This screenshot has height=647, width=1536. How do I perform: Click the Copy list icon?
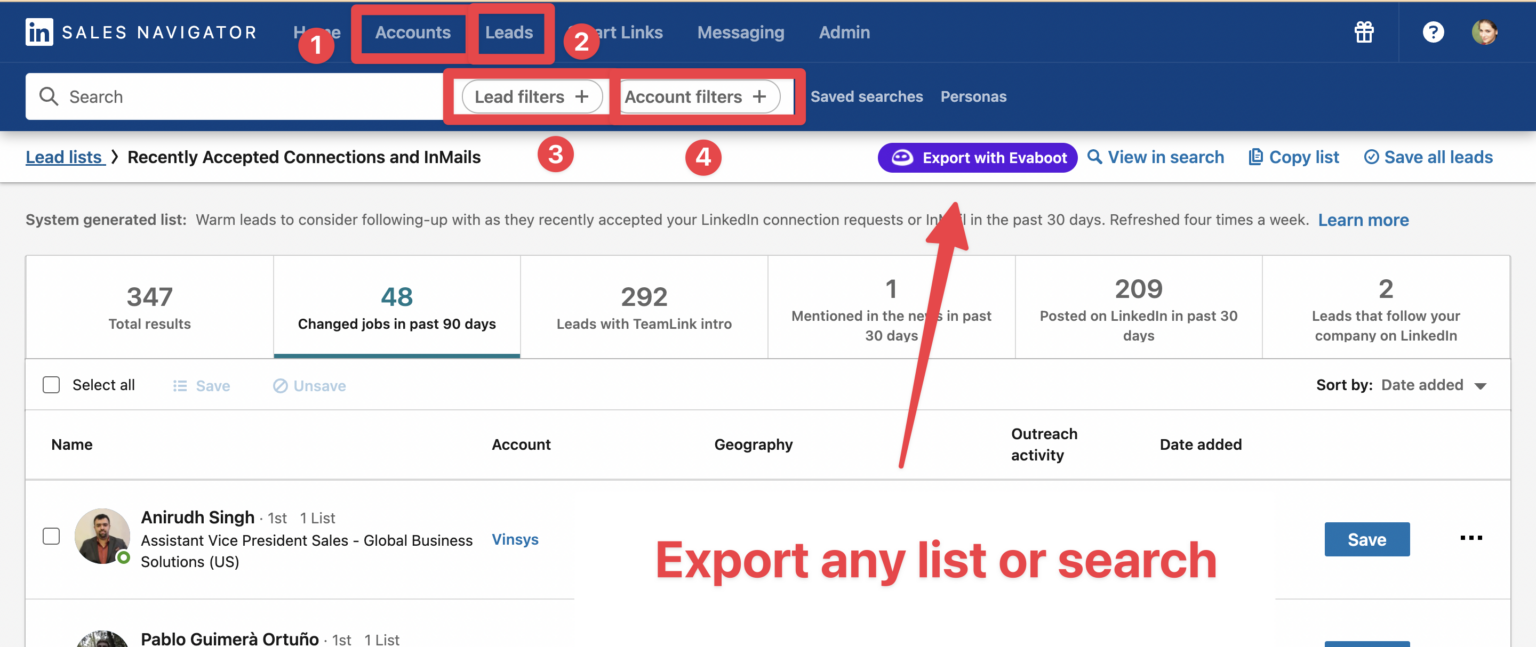pyautogui.click(x=1254, y=157)
